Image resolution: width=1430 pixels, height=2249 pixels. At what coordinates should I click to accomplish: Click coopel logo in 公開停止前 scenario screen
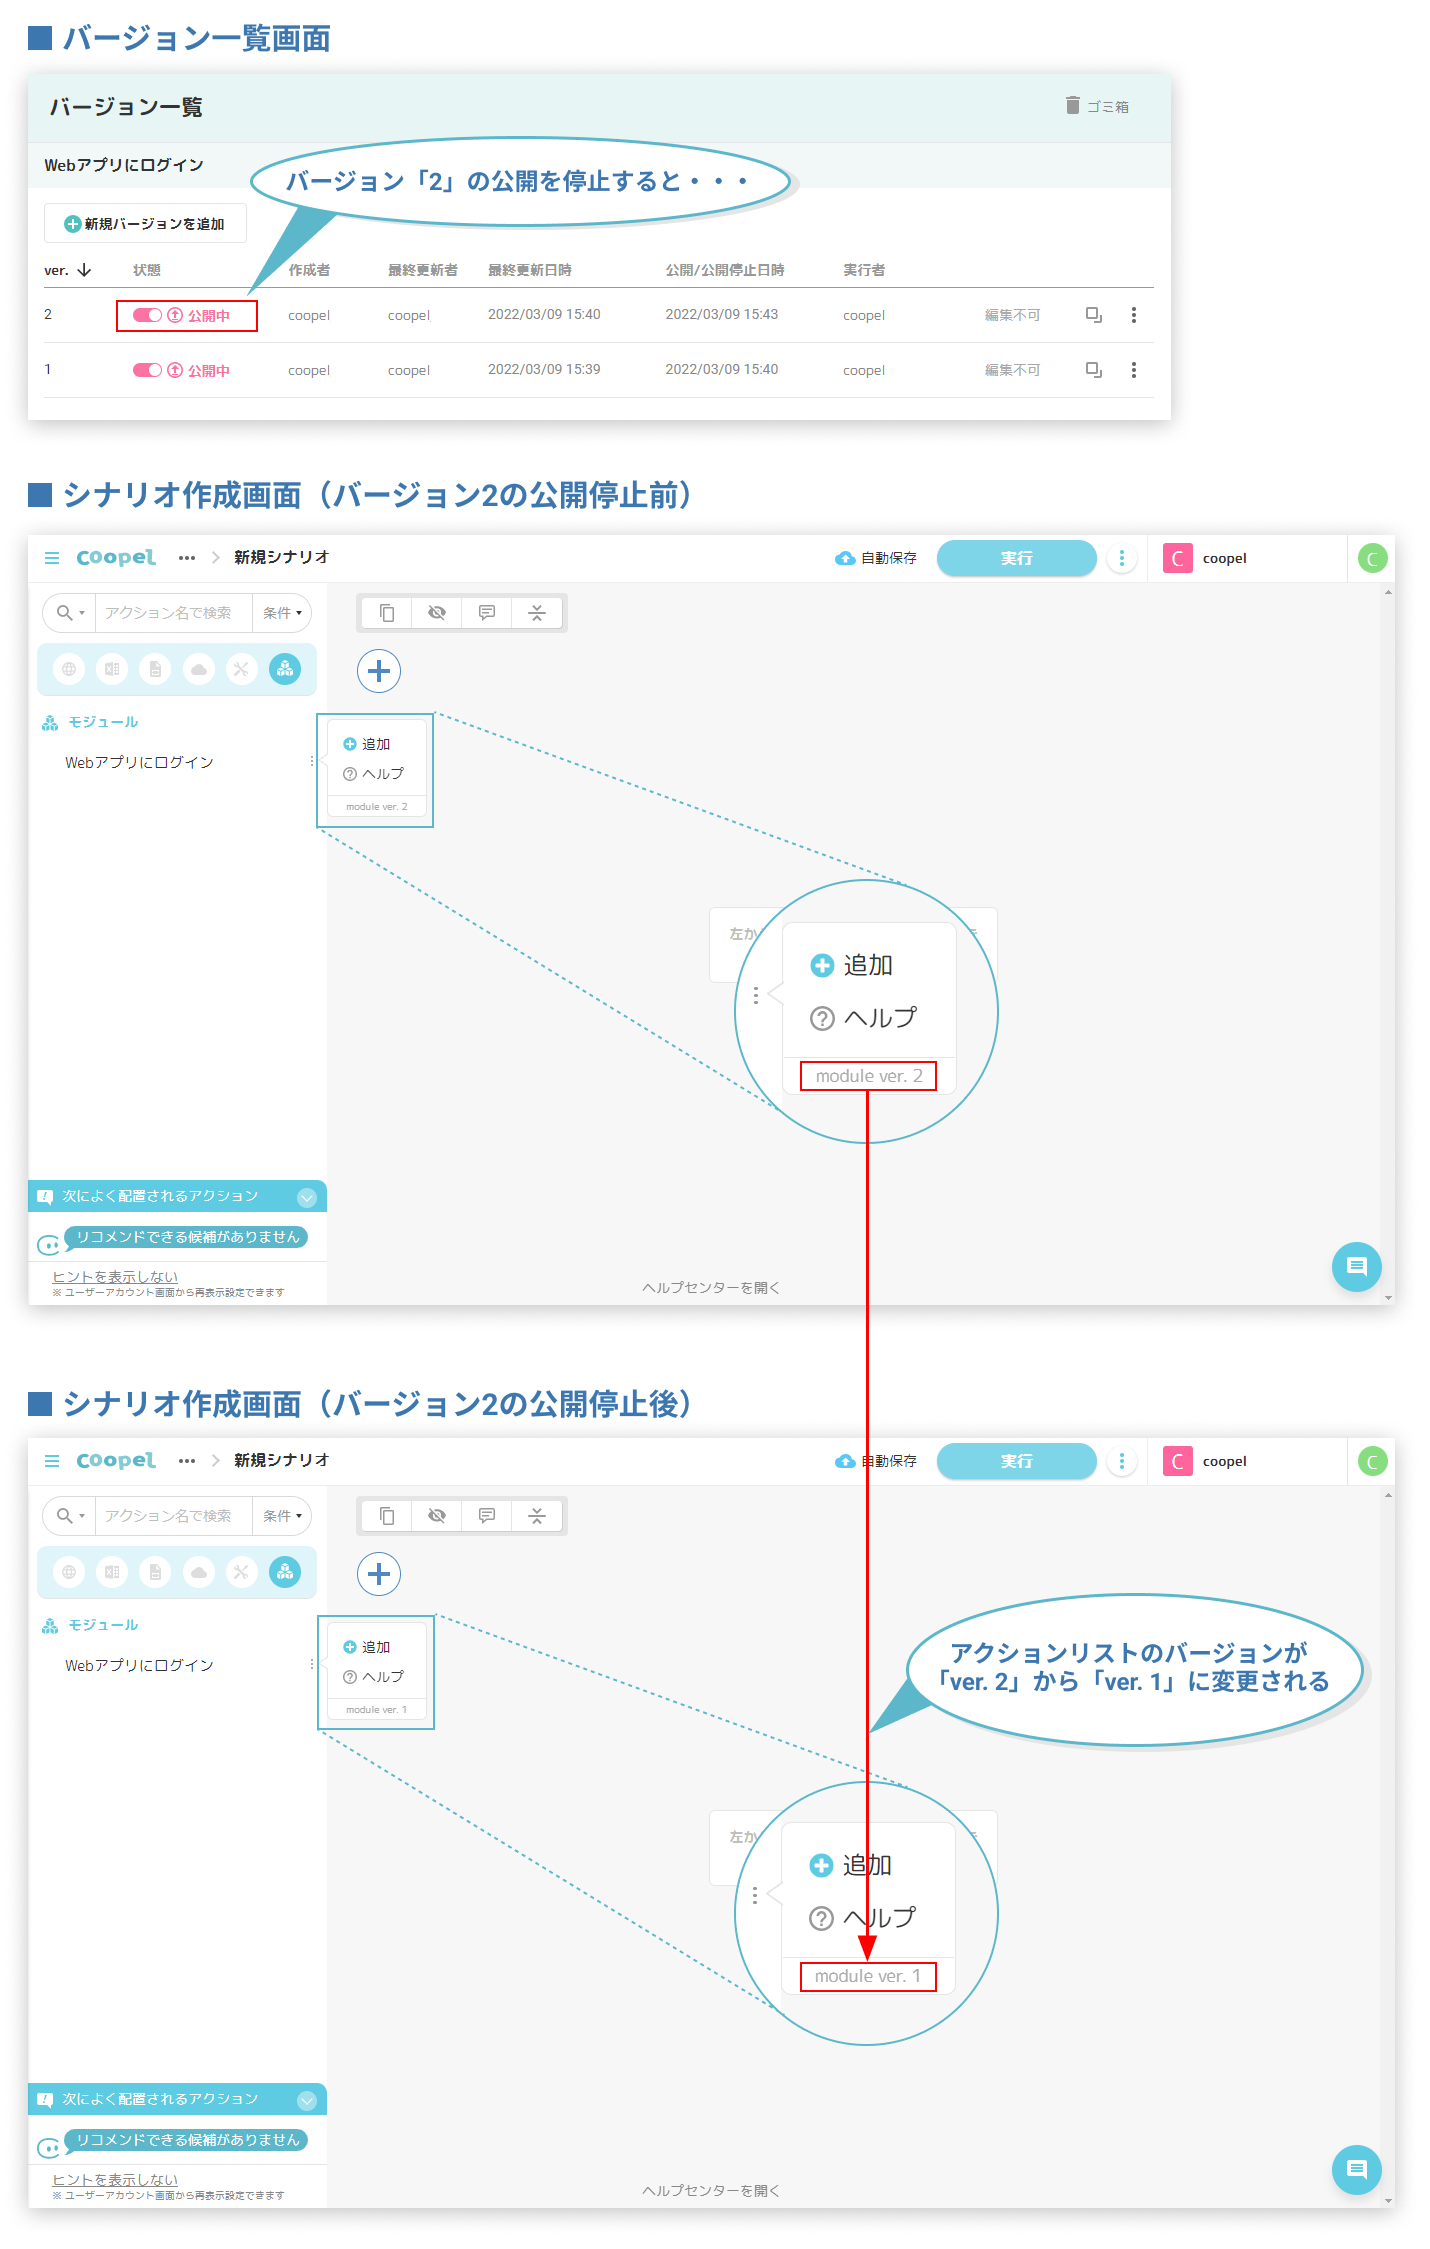point(116,558)
